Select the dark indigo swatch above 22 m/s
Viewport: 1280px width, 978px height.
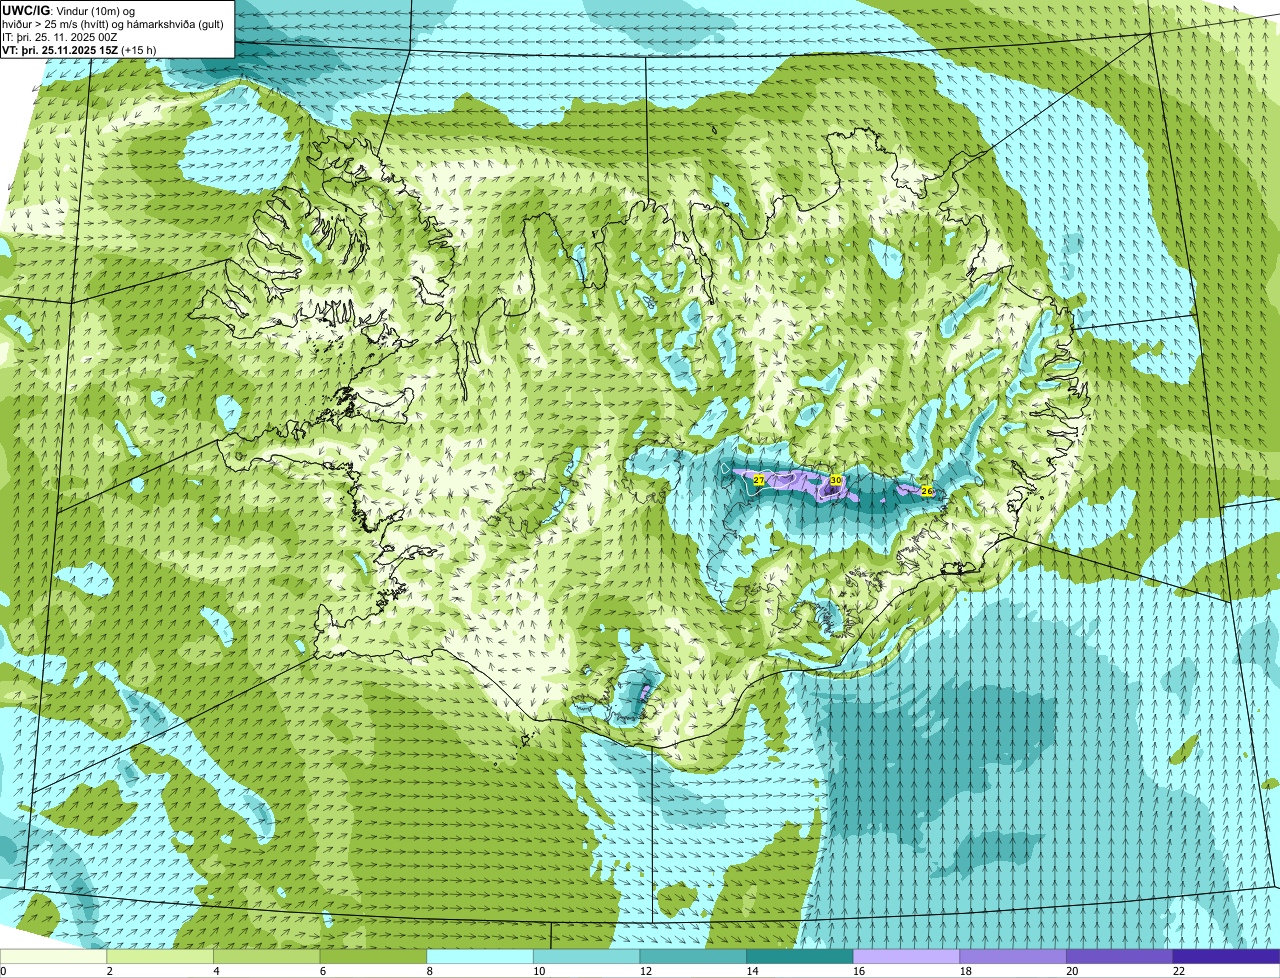point(1226,956)
